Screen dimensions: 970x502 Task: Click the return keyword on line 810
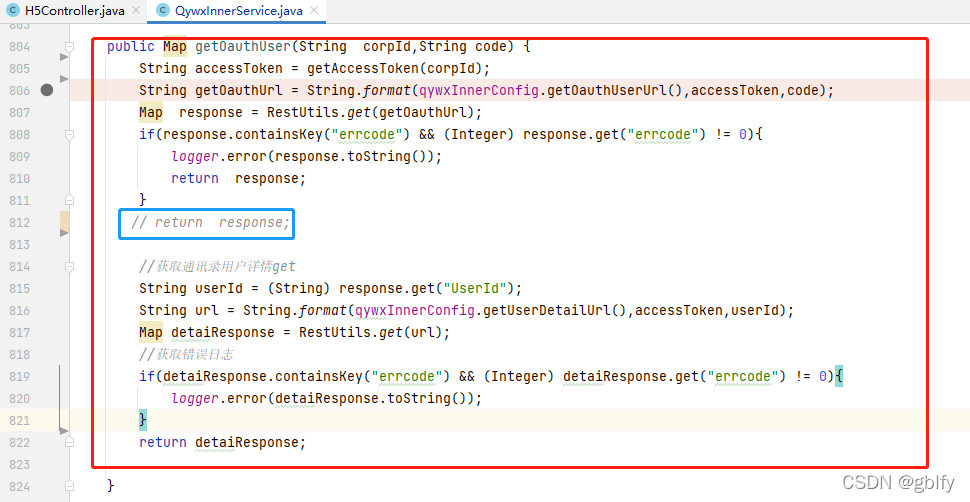(195, 178)
